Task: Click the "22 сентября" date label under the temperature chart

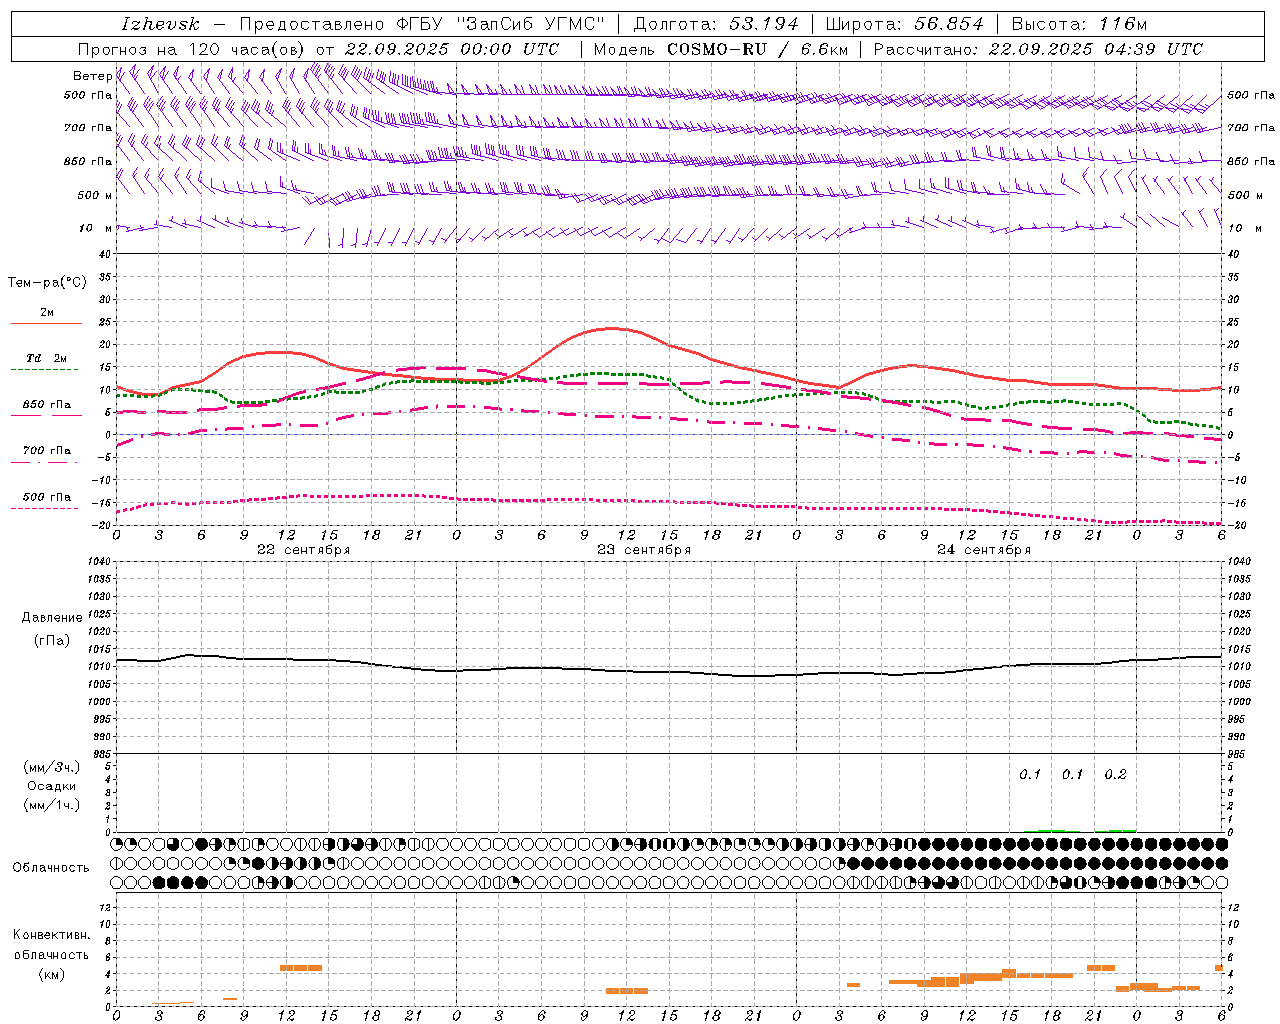Action: (x=303, y=550)
